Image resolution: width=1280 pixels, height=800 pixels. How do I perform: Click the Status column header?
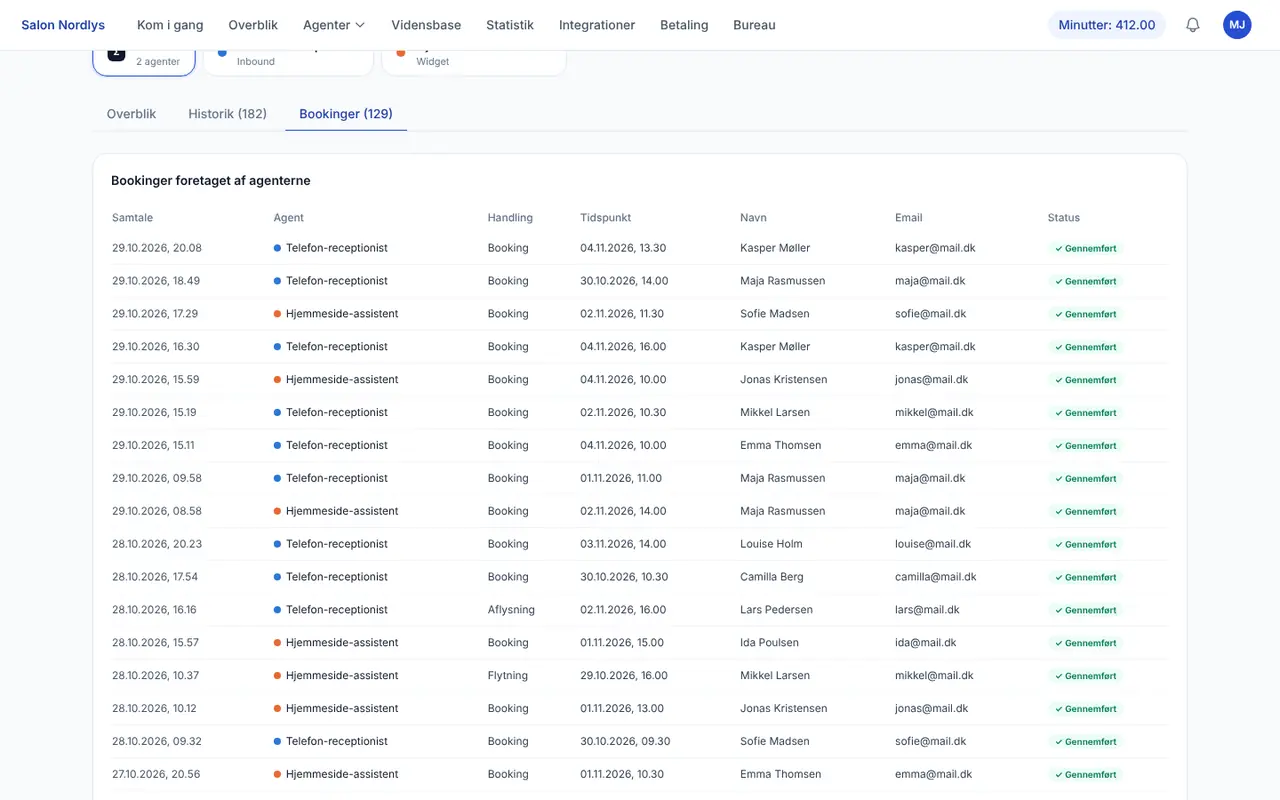click(x=1064, y=217)
